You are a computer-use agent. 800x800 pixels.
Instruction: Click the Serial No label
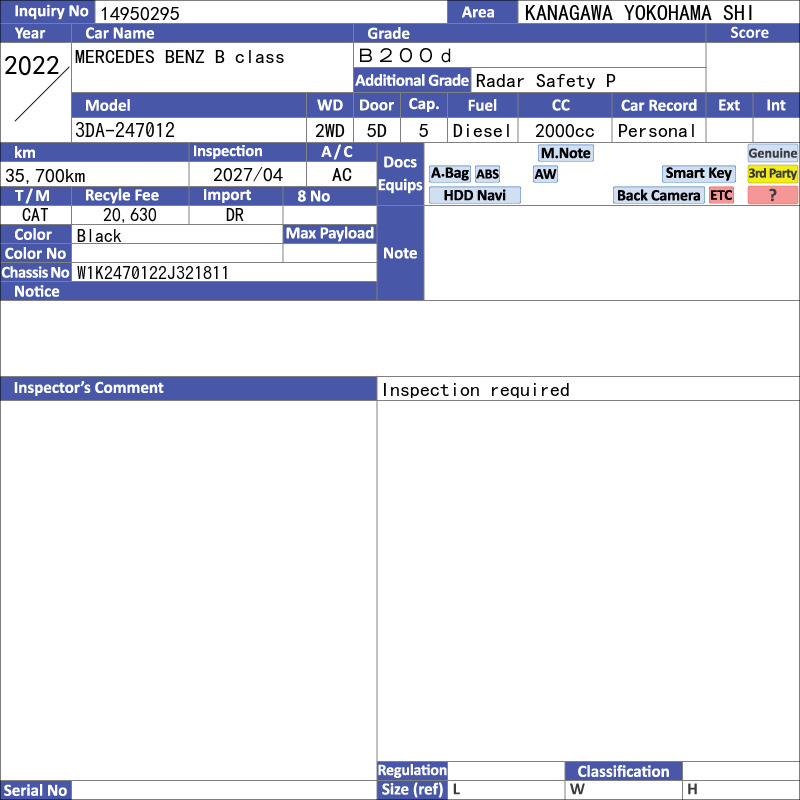click(x=36, y=790)
